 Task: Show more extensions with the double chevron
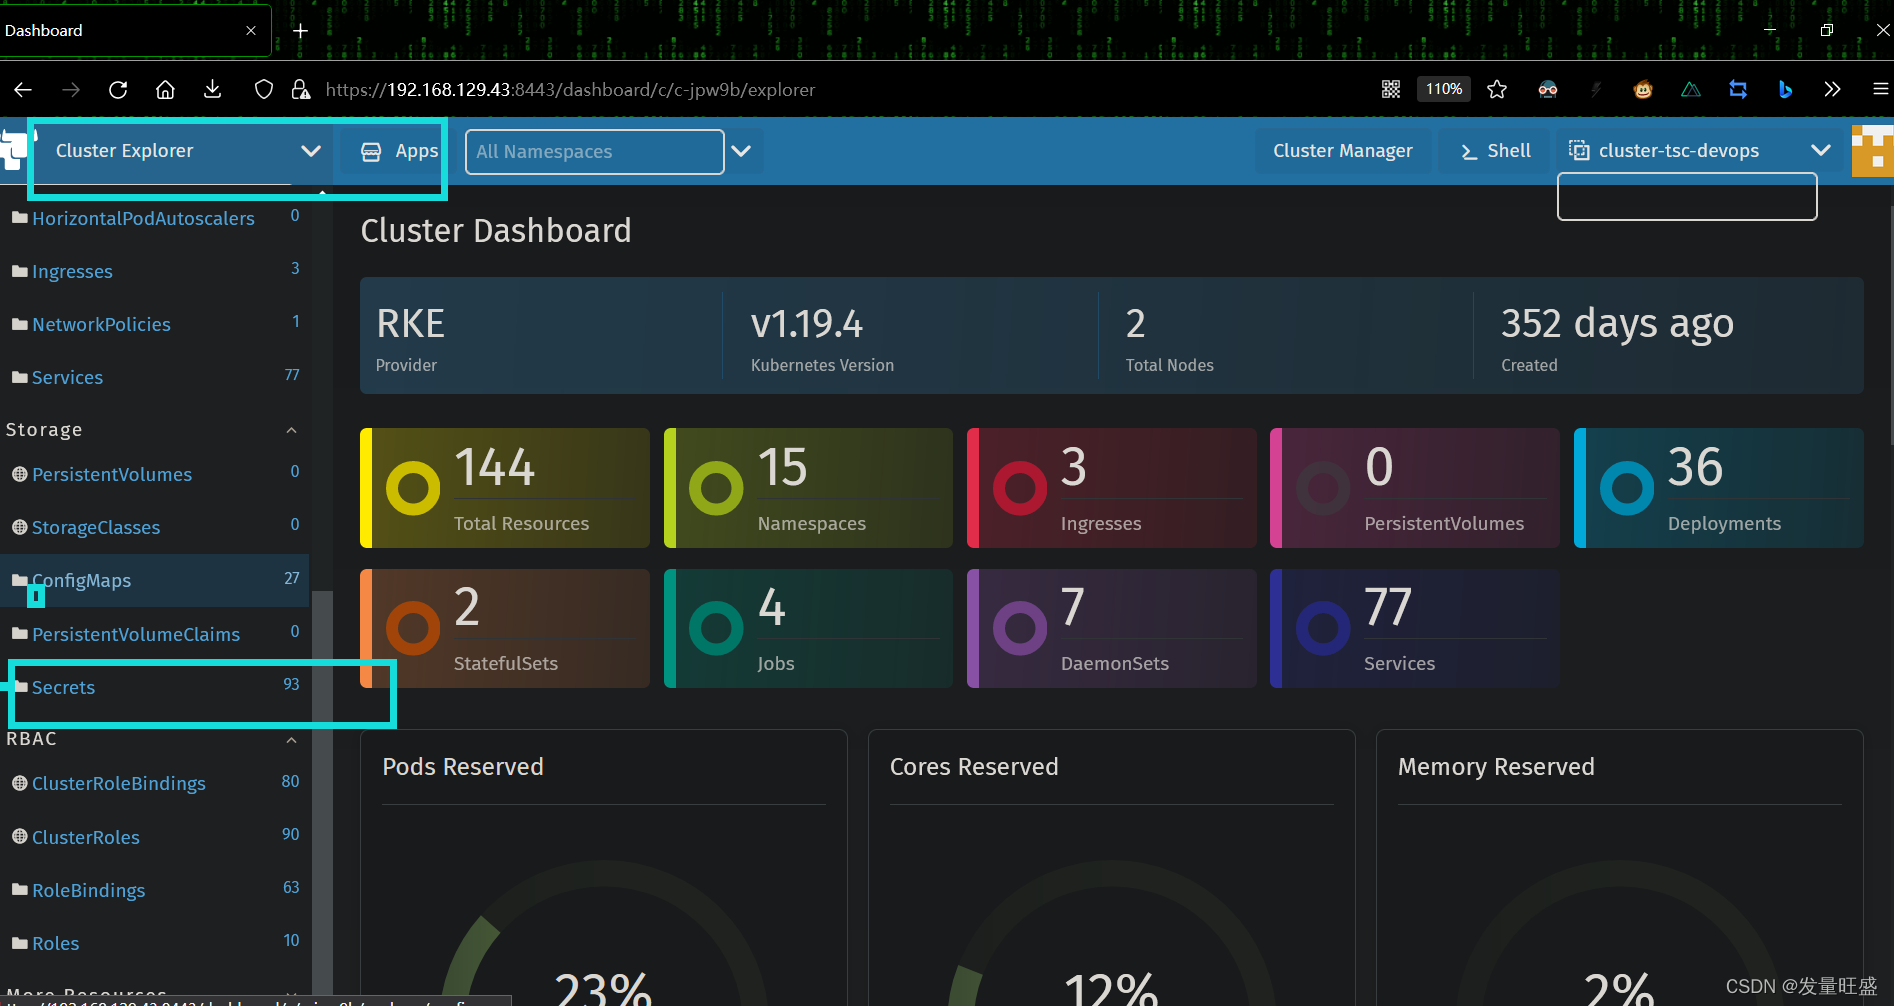pyautogui.click(x=1832, y=90)
